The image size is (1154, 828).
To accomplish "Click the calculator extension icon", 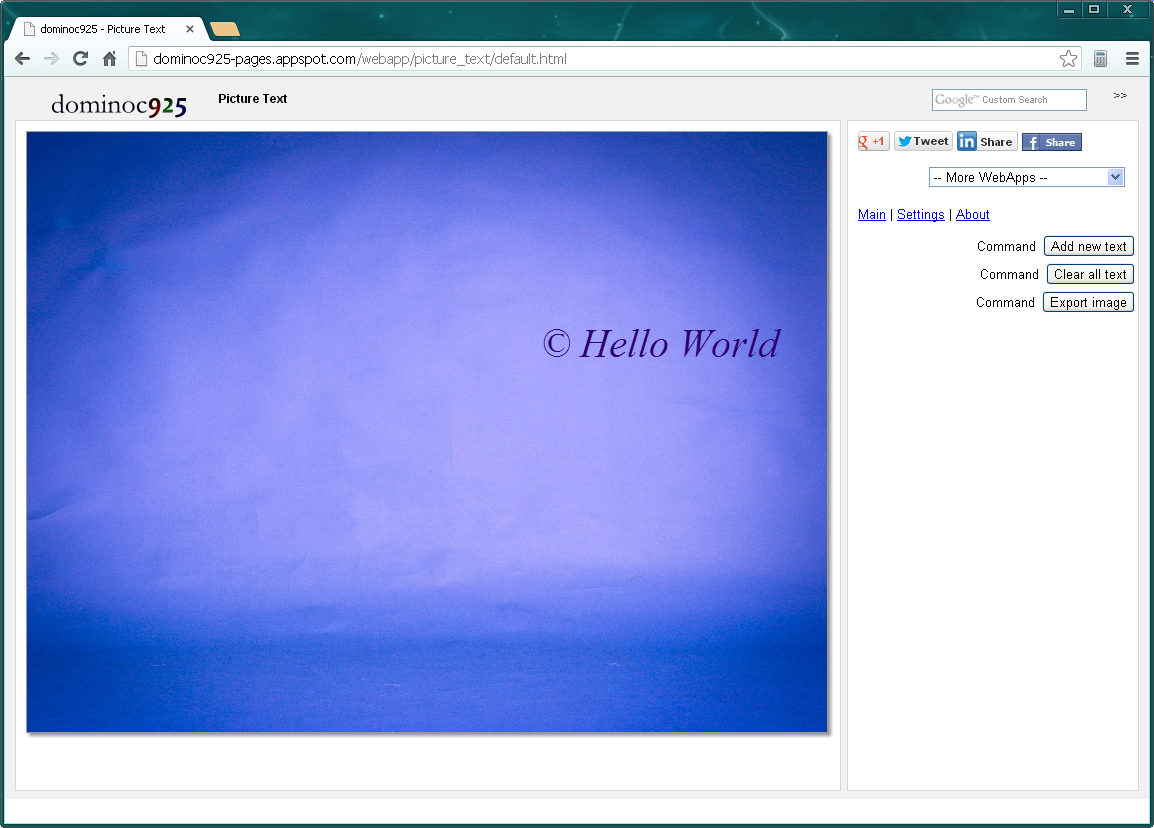I will 1100,59.
